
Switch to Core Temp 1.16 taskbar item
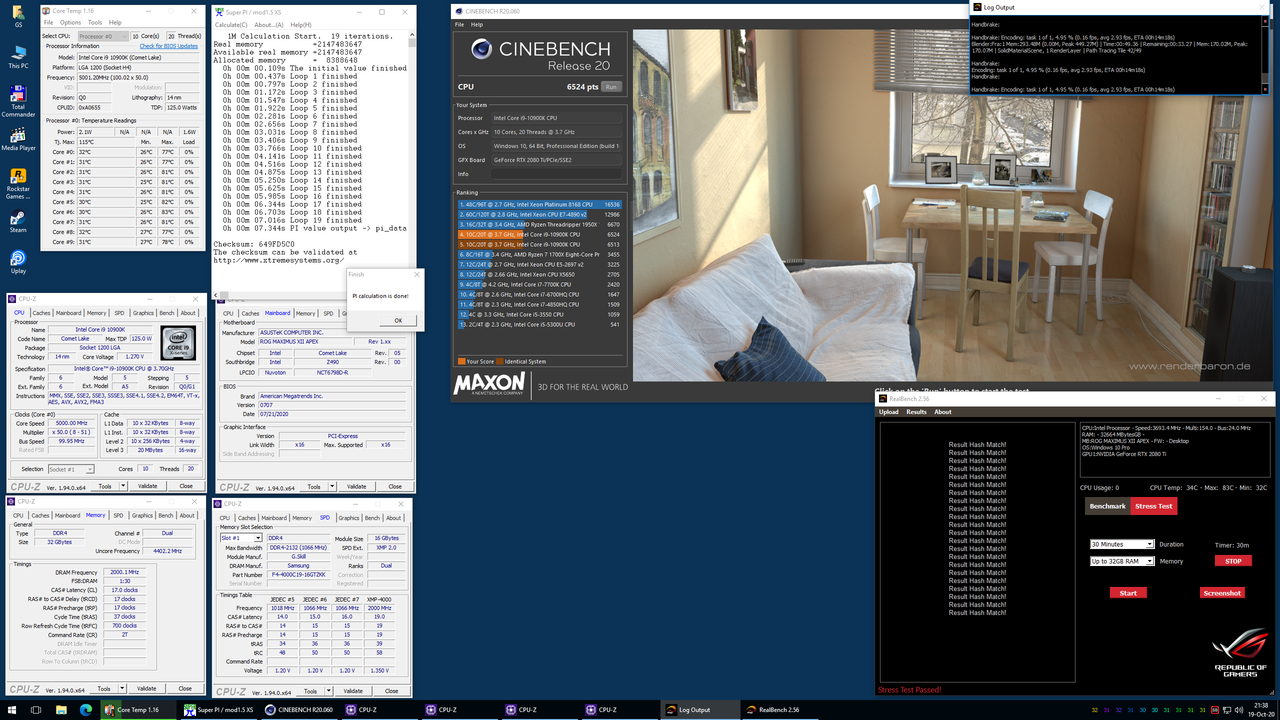[139, 710]
